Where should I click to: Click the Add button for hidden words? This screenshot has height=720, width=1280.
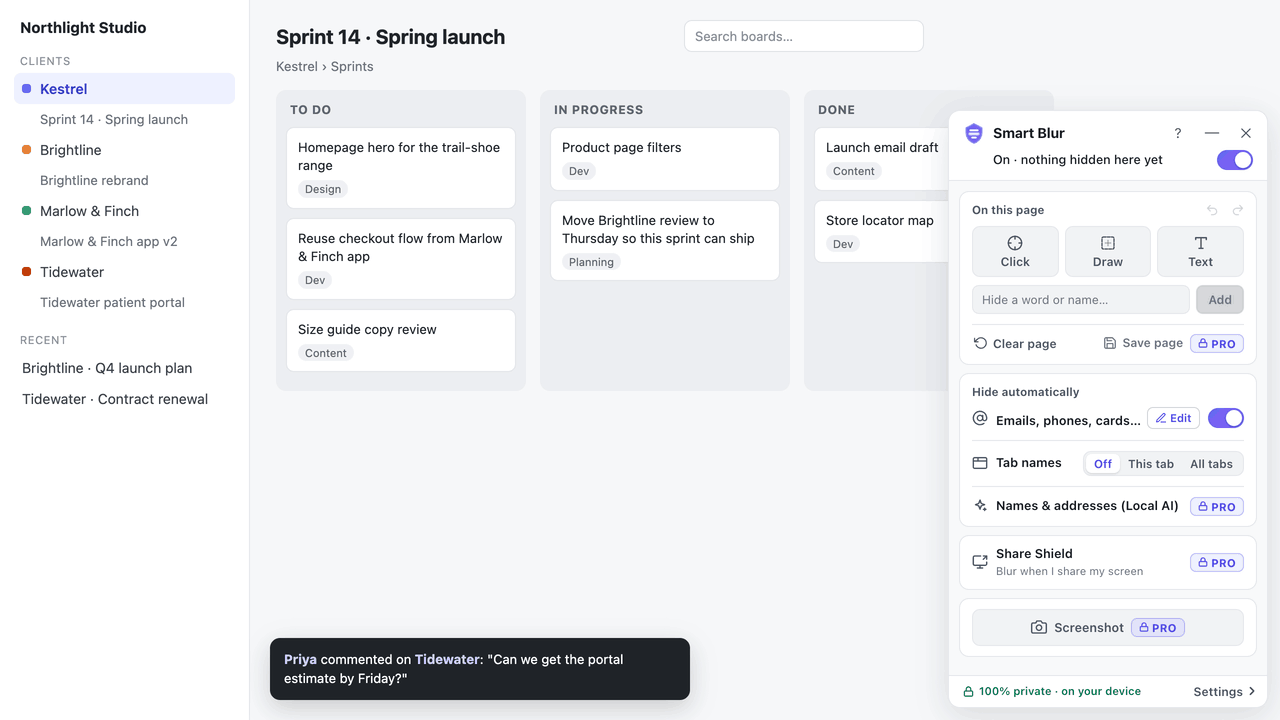pos(1220,299)
